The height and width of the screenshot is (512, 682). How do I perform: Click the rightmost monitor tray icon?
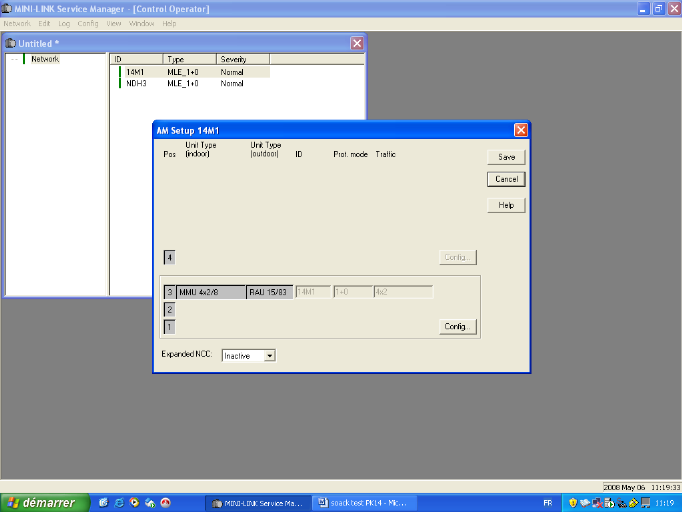pos(646,503)
